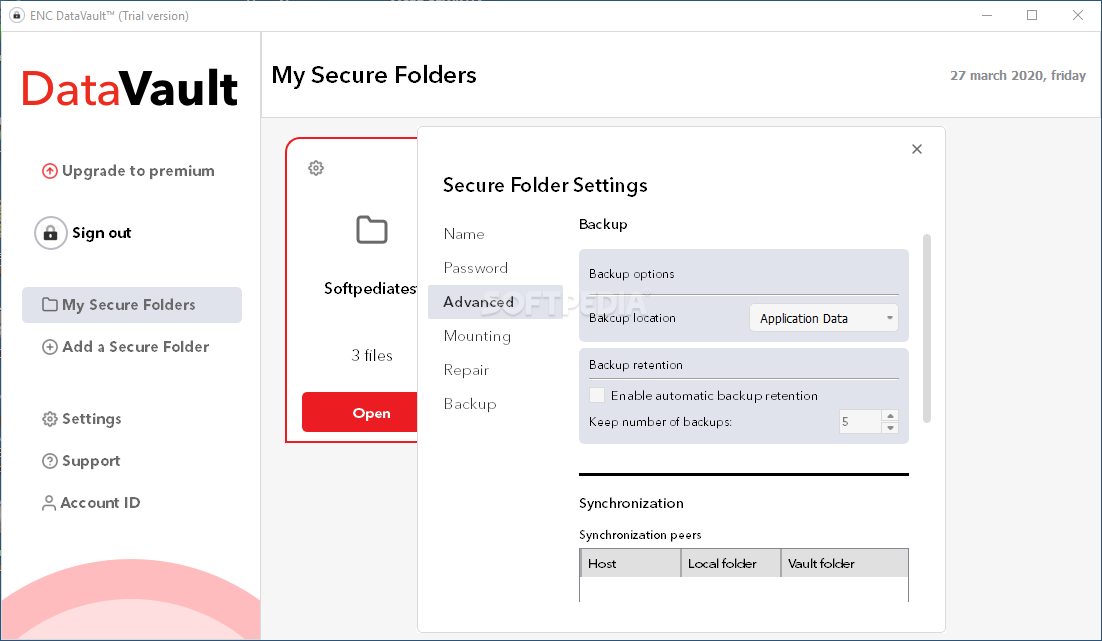Image resolution: width=1102 pixels, height=641 pixels.
Task: Click the 'Backup options' heading
Action: [x=632, y=274]
